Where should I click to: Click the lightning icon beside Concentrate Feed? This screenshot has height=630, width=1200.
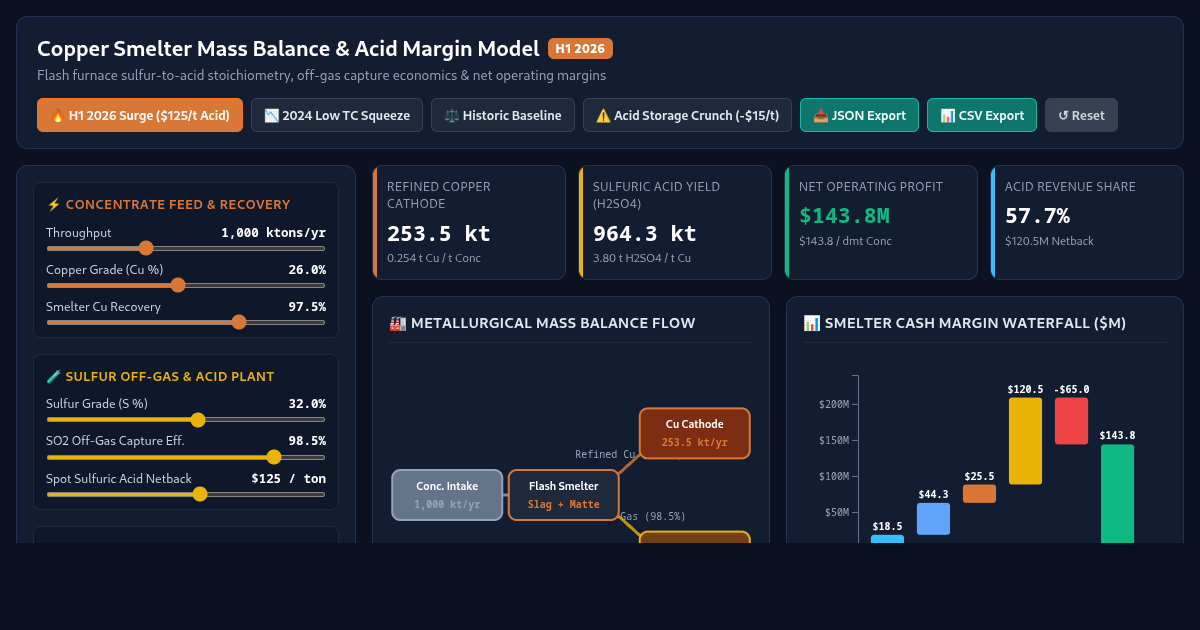[x=54, y=204]
